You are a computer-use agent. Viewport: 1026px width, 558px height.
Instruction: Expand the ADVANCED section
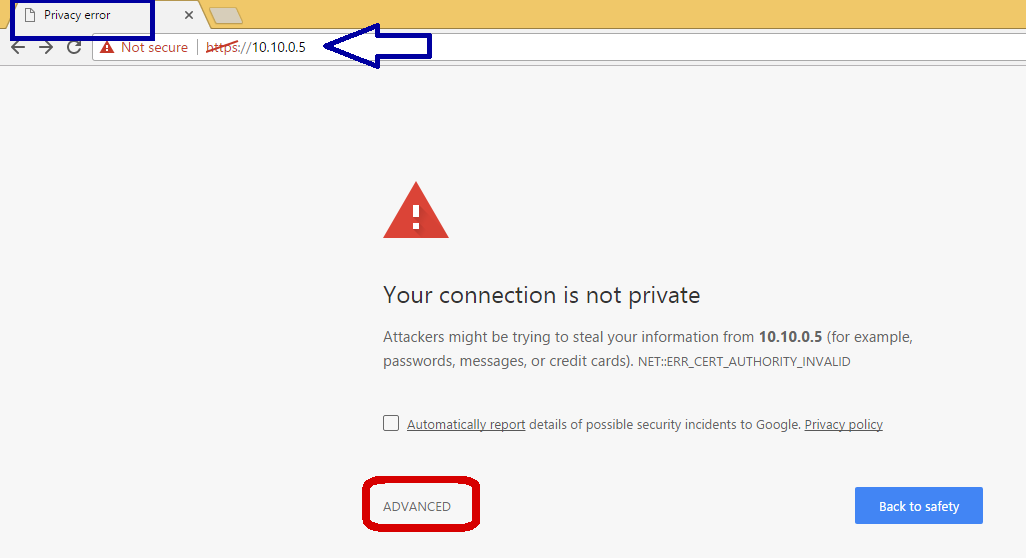point(417,506)
